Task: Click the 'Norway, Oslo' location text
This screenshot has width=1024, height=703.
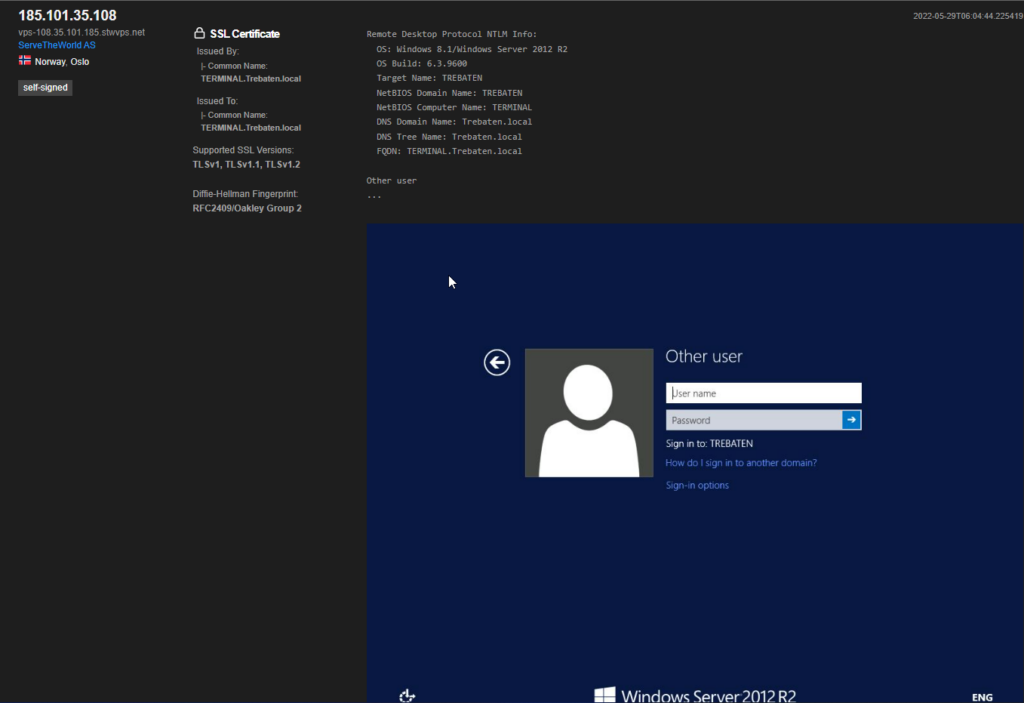Action: 62,61
